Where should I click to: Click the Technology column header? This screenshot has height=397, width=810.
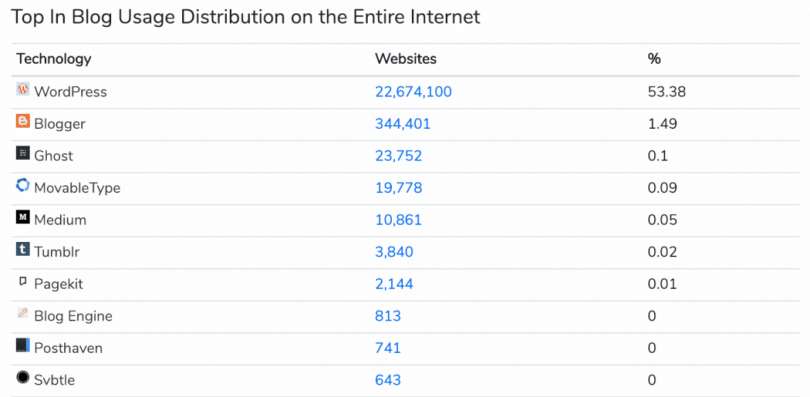[54, 59]
